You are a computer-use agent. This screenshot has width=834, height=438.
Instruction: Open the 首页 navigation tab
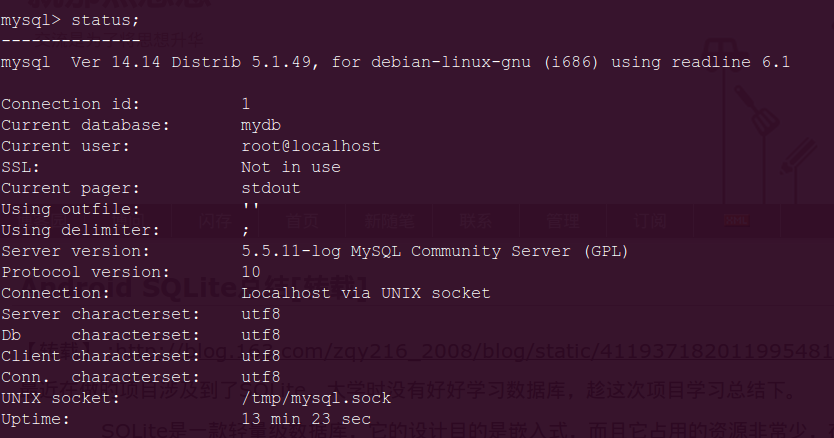(302, 220)
